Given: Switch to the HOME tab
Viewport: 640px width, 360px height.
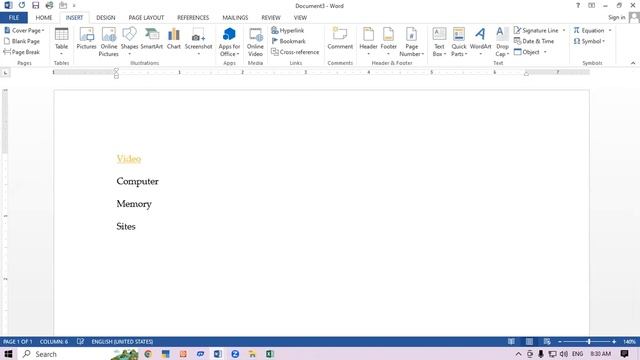Looking at the screenshot, I should 44,18.
